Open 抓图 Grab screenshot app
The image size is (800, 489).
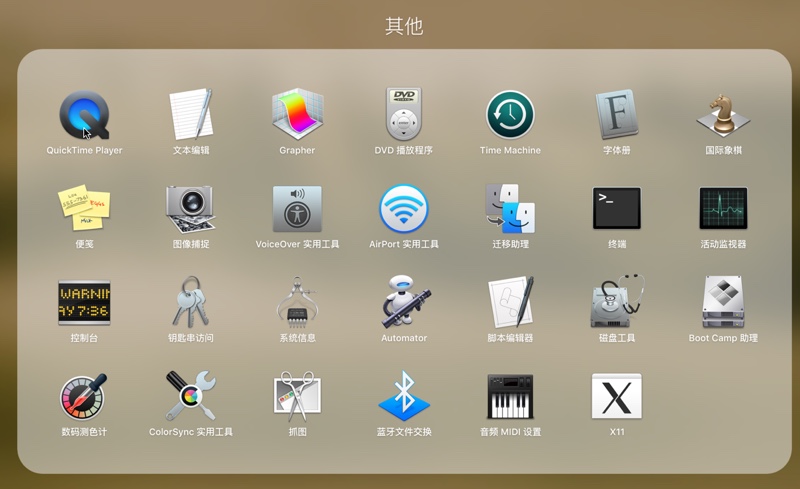[297, 397]
